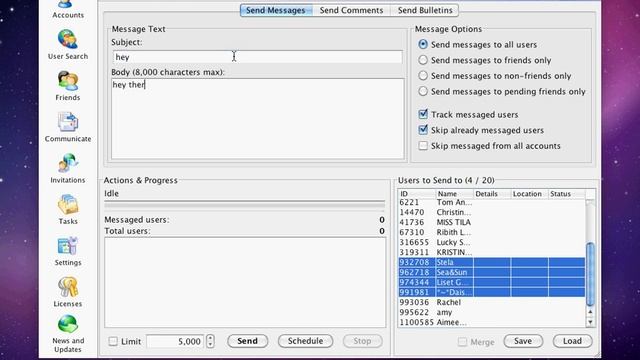Switch to the Send Messages tab
Screen dimensions: 640x360
[x=276, y=10]
